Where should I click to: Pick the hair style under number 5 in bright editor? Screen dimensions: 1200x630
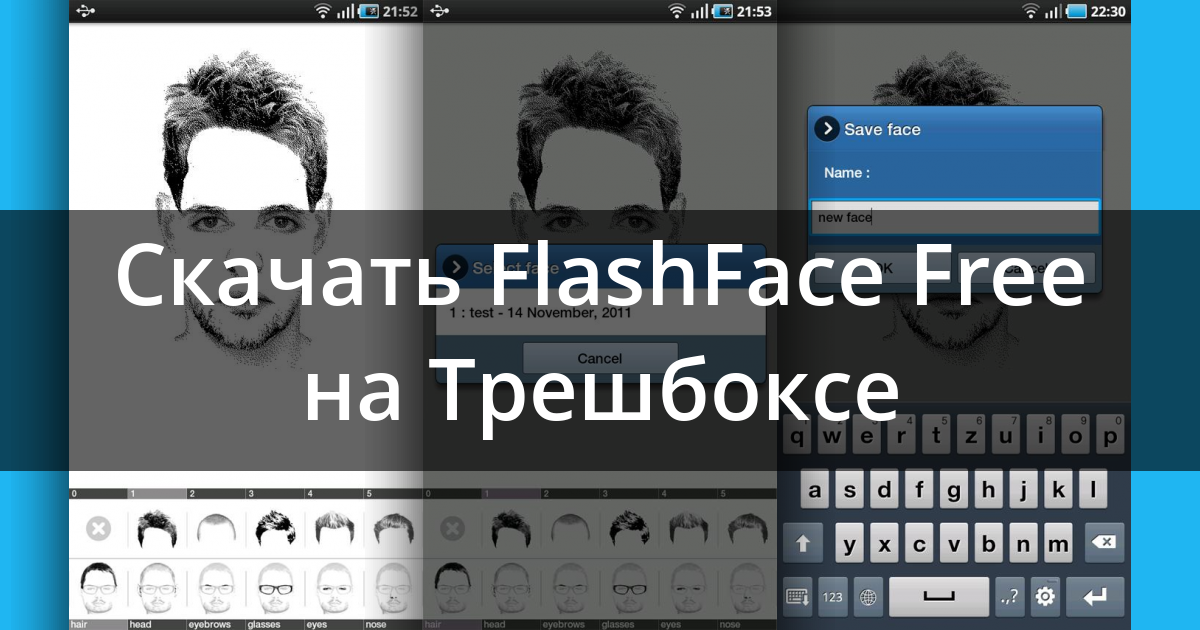[393, 529]
